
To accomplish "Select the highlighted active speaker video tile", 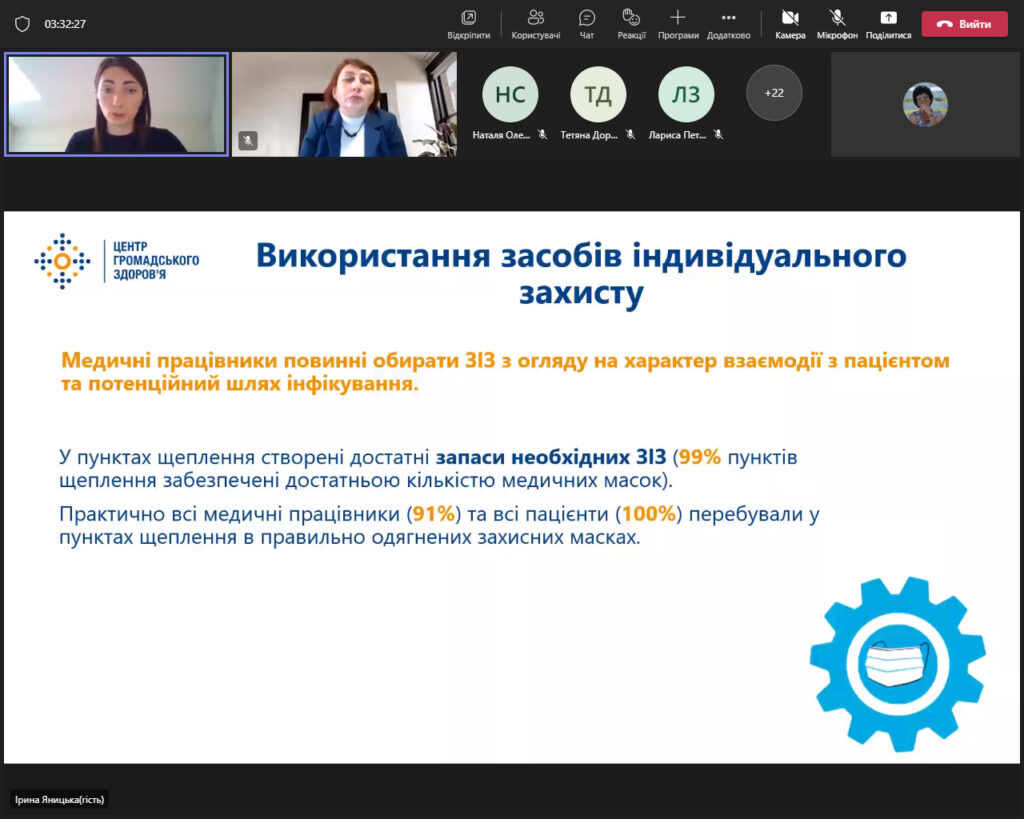I will tap(117, 104).
